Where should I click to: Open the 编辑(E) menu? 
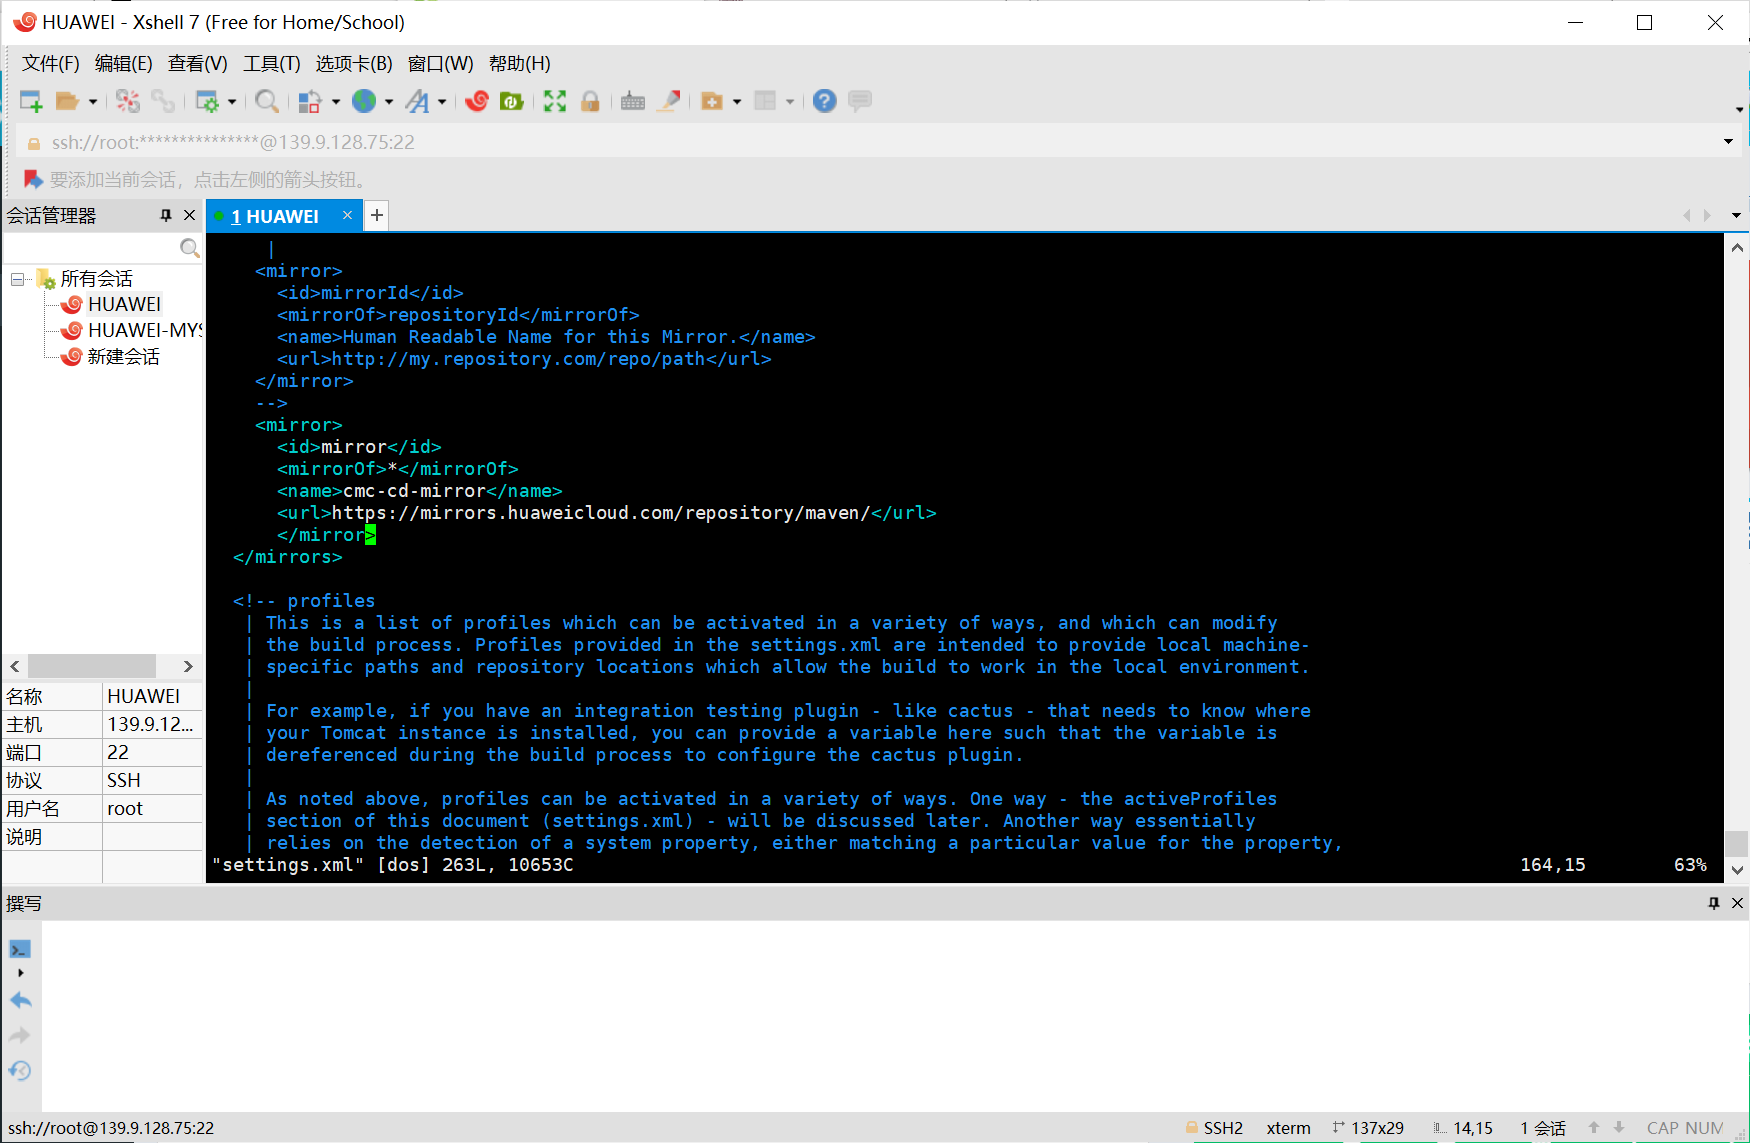pyautogui.click(x=124, y=64)
